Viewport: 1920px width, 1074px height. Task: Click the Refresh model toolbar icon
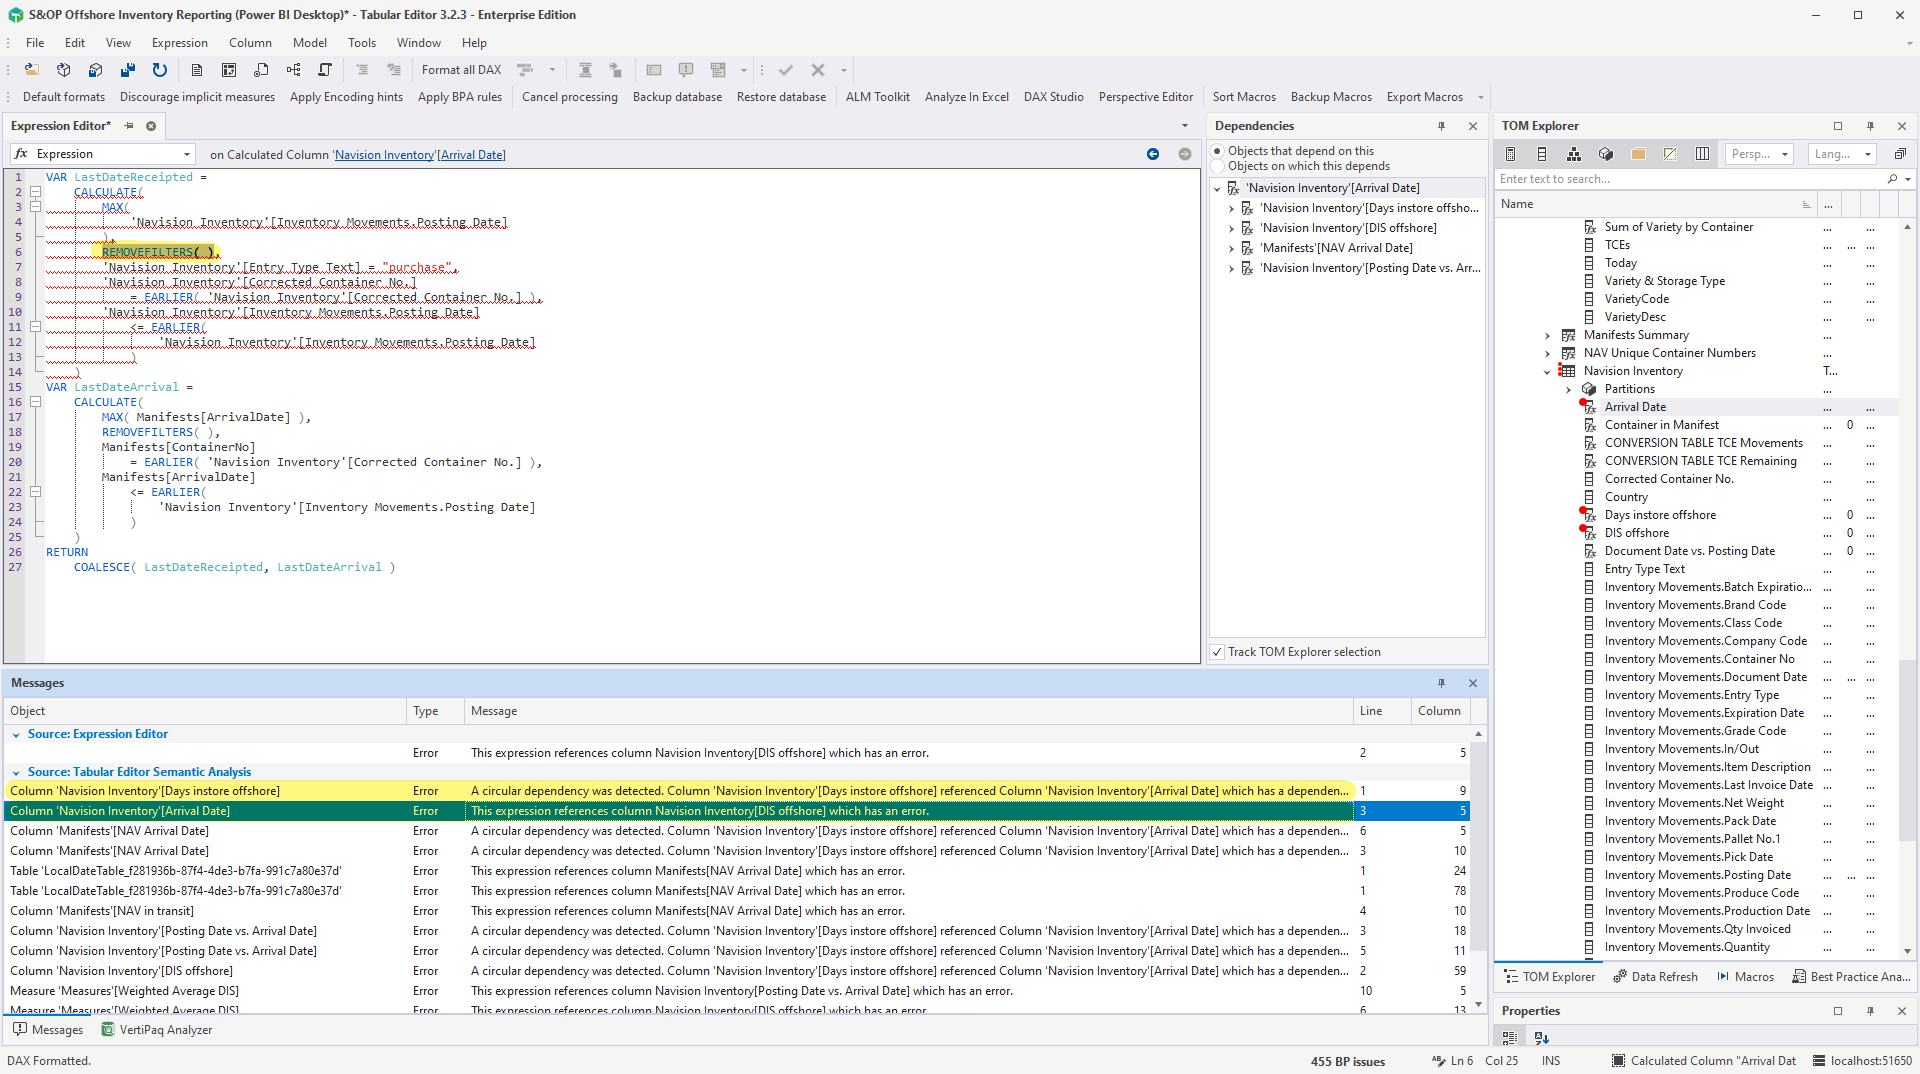(159, 70)
